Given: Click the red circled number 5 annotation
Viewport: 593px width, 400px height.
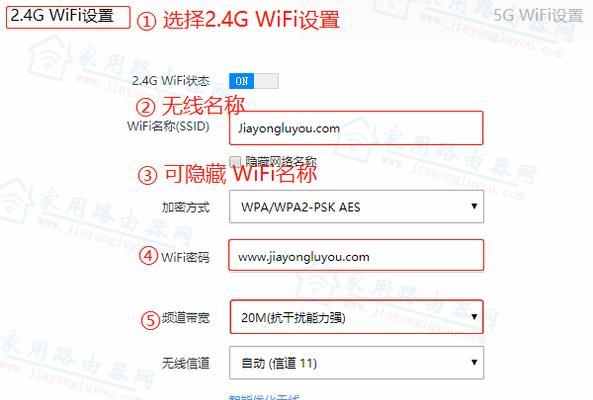Looking at the screenshot, I should click(x=150, y=320).
